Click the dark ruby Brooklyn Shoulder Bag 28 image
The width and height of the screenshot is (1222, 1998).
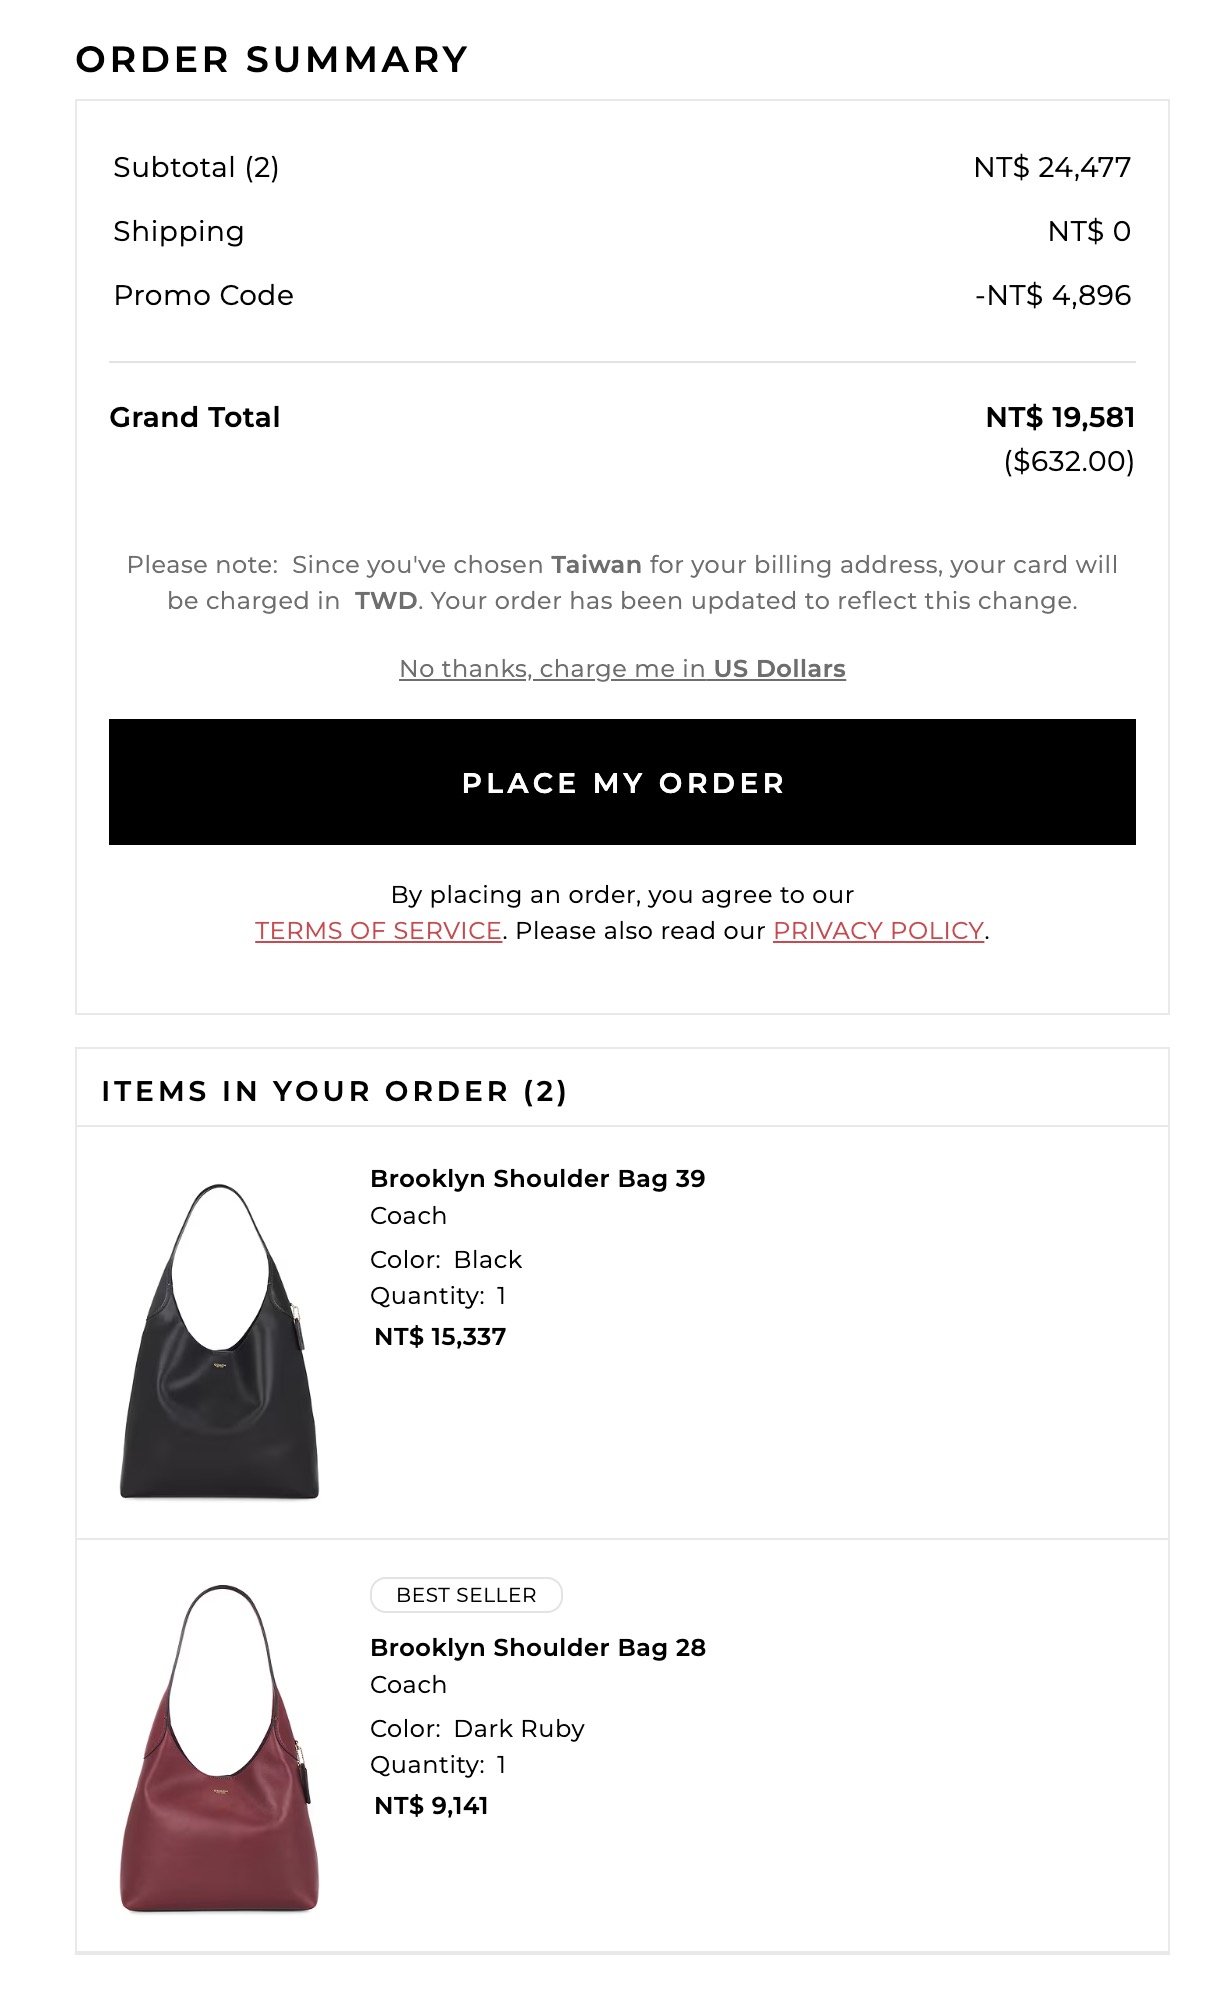tap(219, 1748)
